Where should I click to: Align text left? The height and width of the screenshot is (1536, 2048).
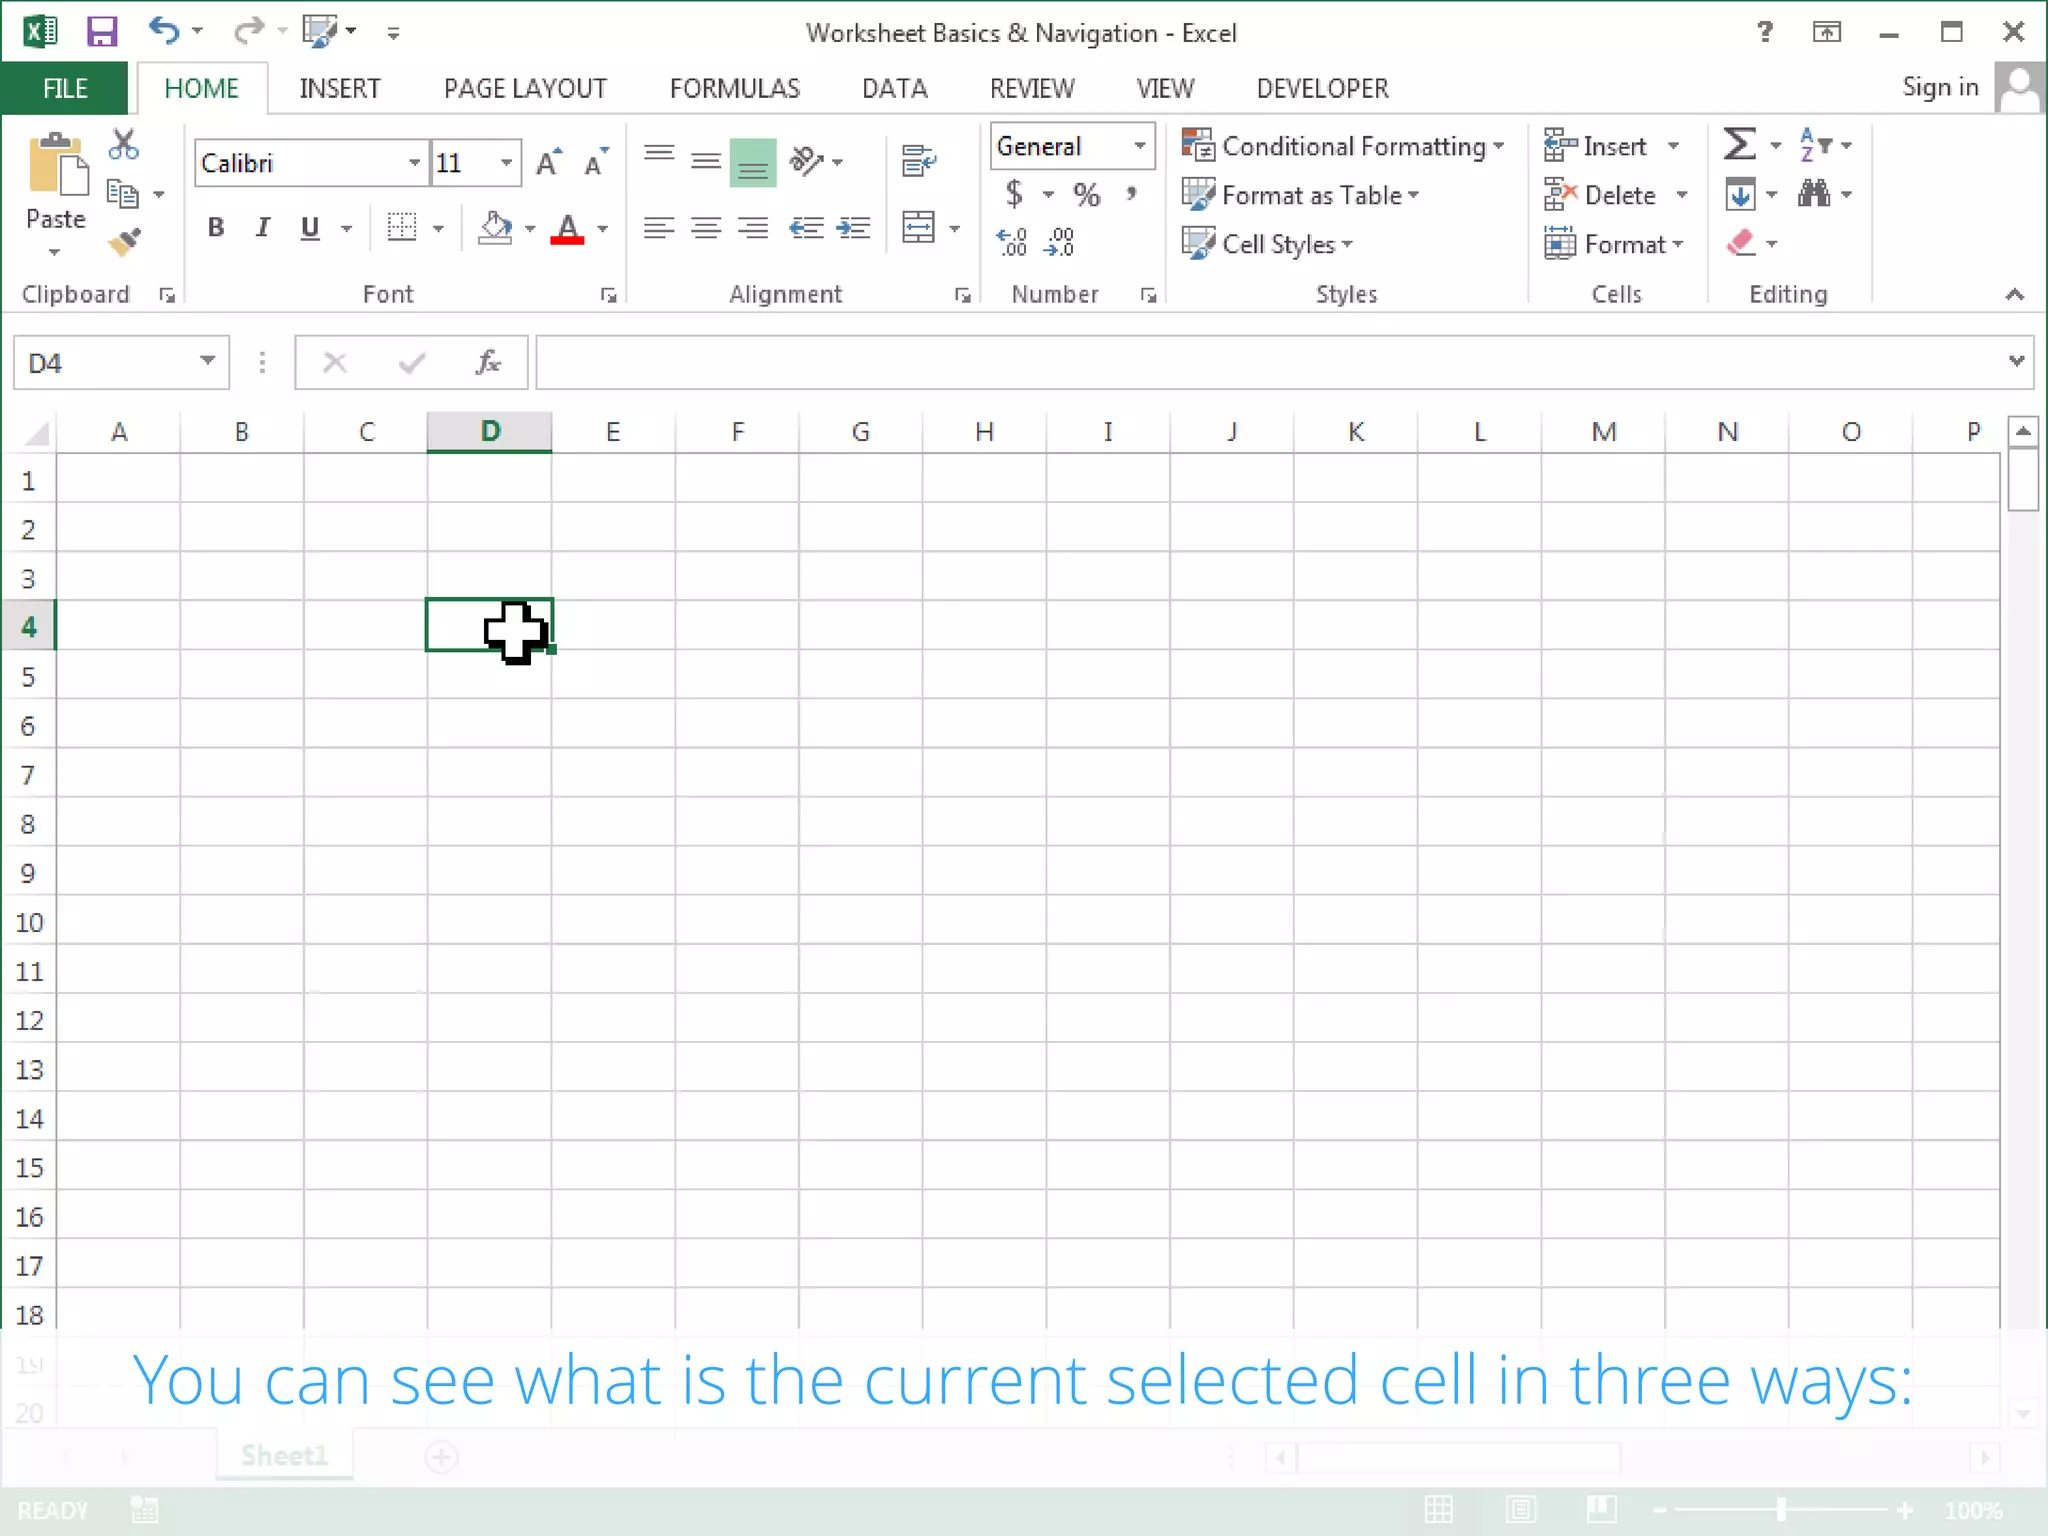pos(658,228)
